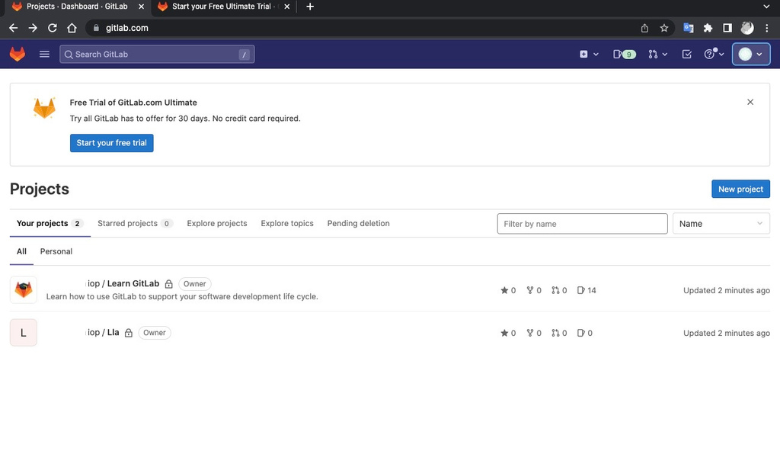Click the browser forward arrow
Screen dimensions: 780x470
tap(33, 28)
